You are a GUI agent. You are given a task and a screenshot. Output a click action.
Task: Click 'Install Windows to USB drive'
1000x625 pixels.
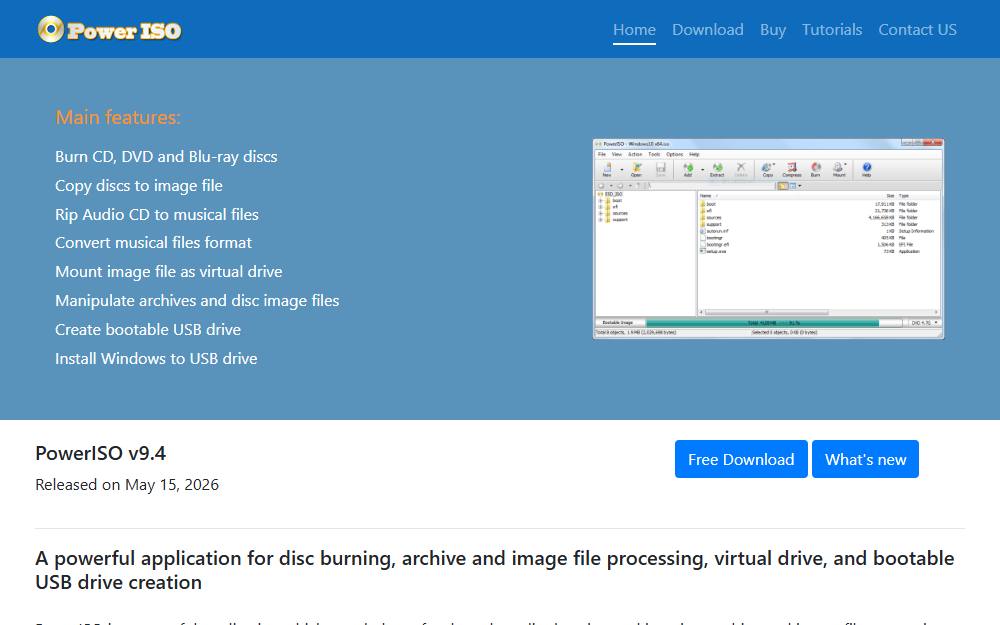(156, 358)
